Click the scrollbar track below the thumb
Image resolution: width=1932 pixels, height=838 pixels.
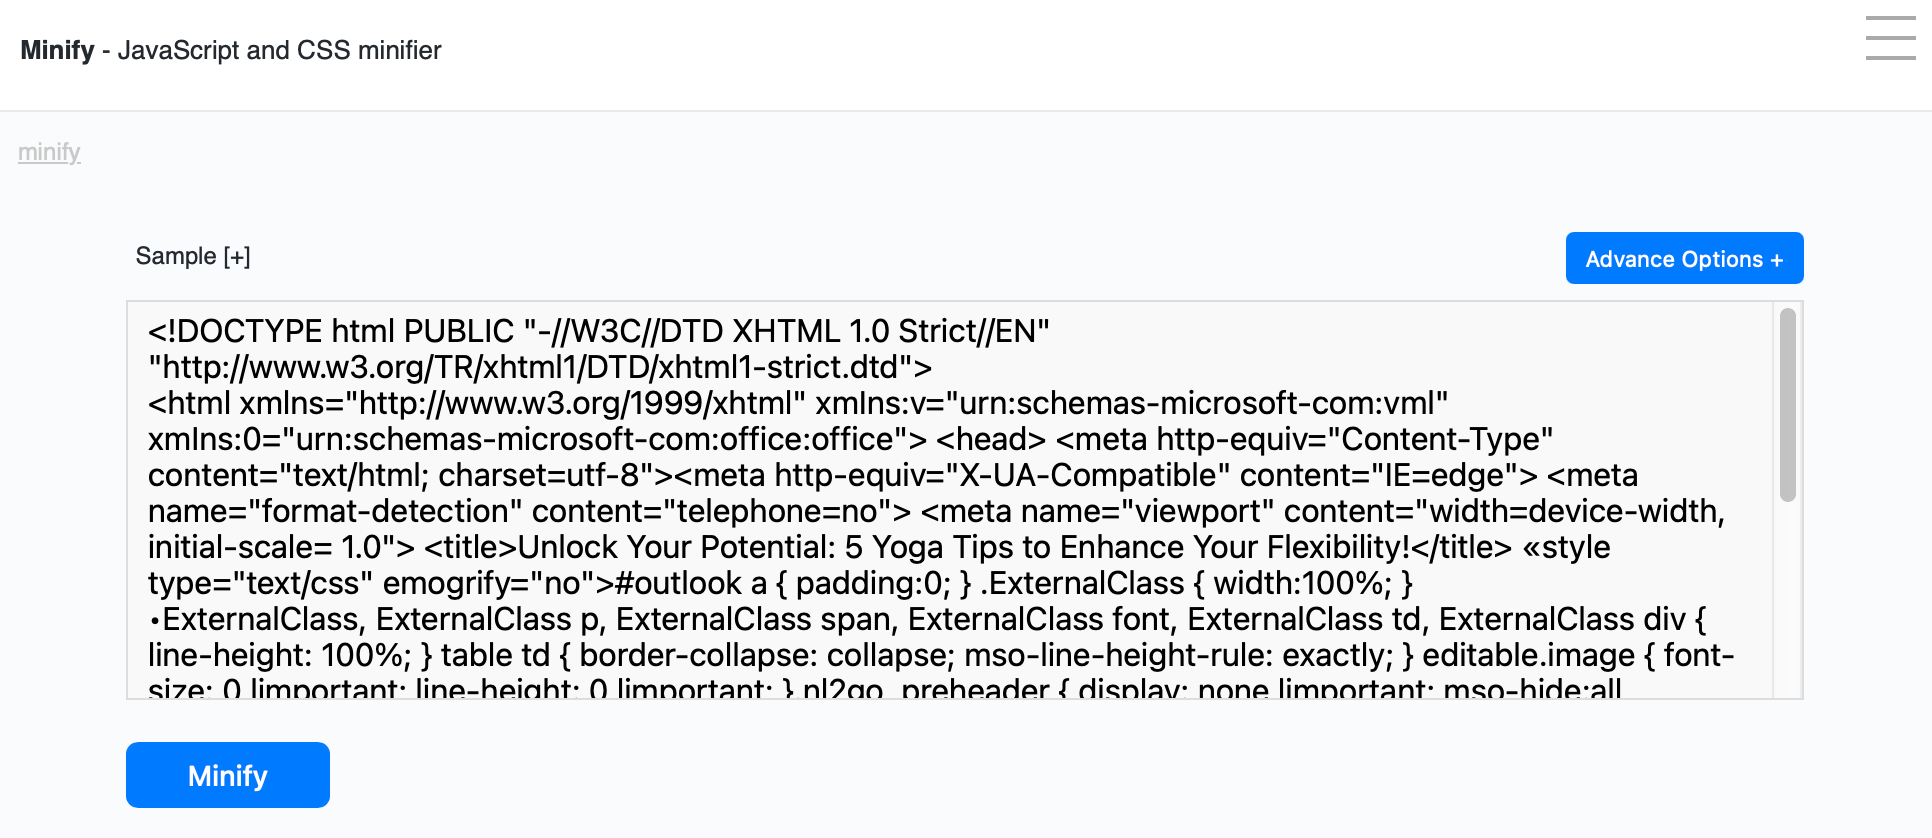click(1788, 600)
